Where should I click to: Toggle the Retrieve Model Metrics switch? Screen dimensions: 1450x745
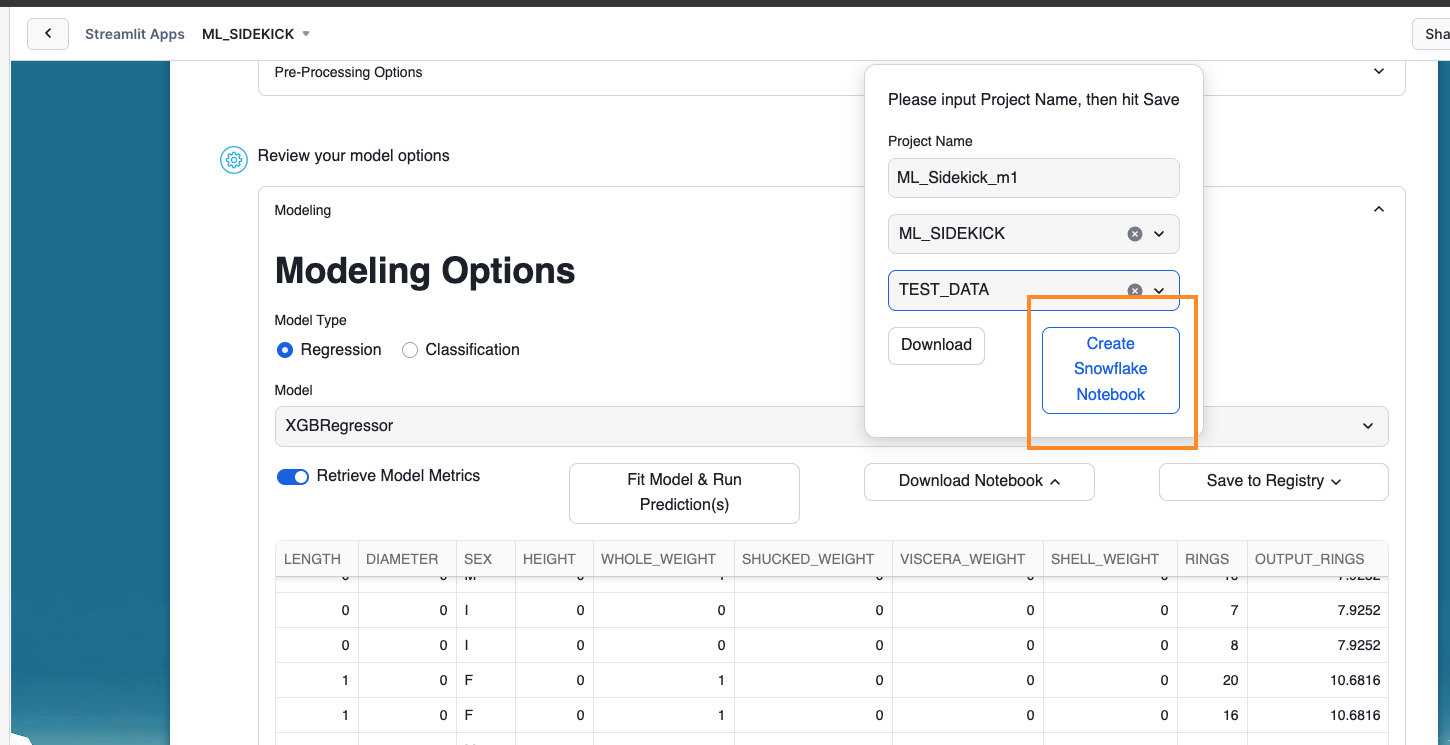(x=293, y=477)
